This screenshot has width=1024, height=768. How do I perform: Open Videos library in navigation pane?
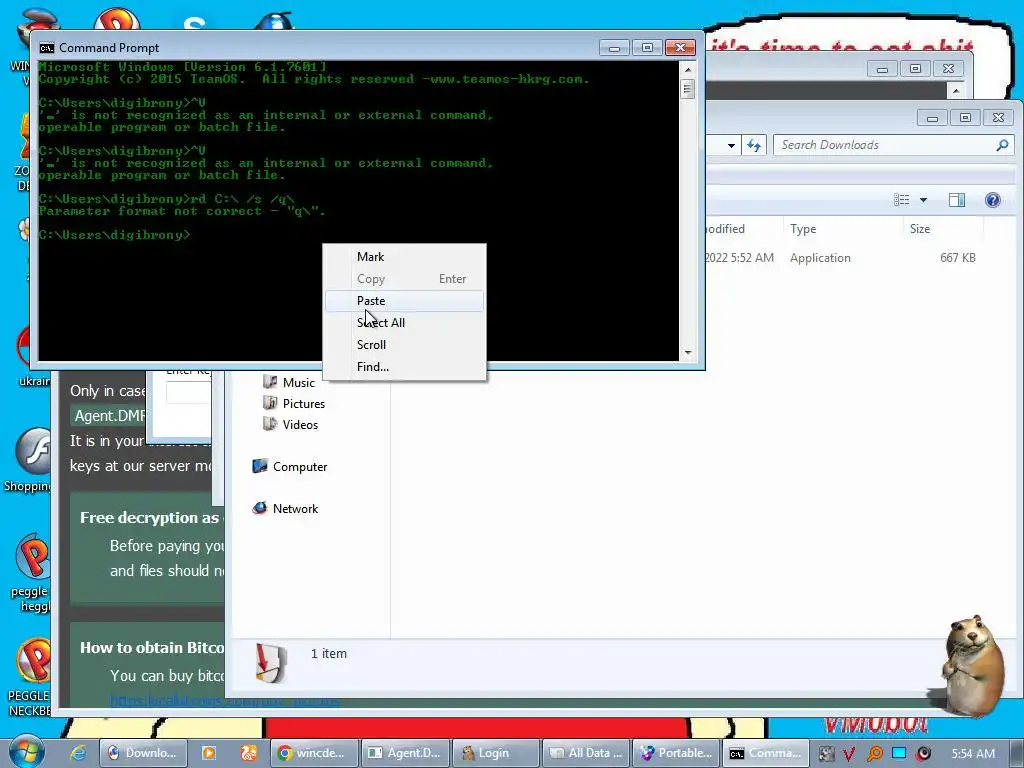pos(290,424)
